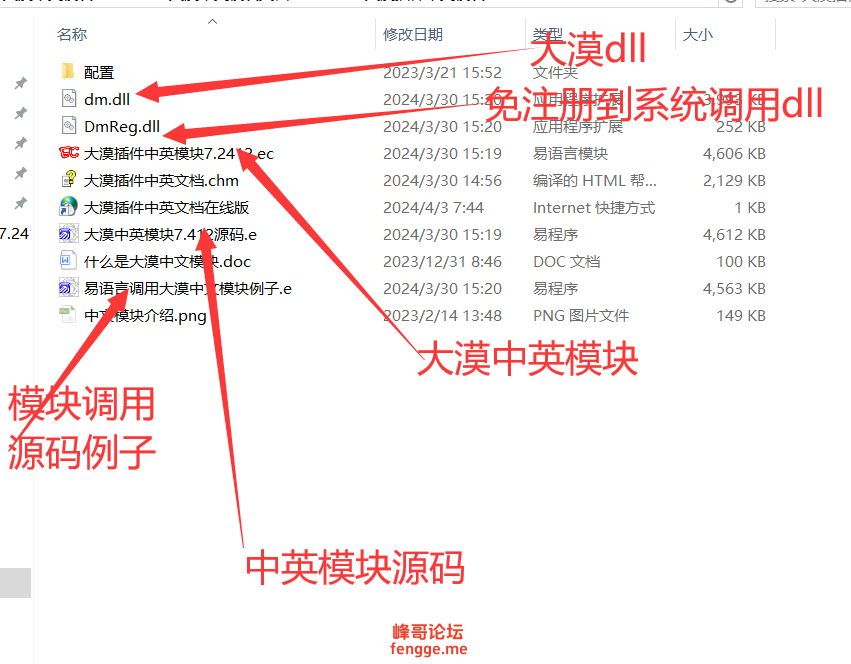This screenshot has width=851, height=664.
Task: Click the date 2024/3/30 14:56
Action: pyautogui.click(x=442, y=180)
